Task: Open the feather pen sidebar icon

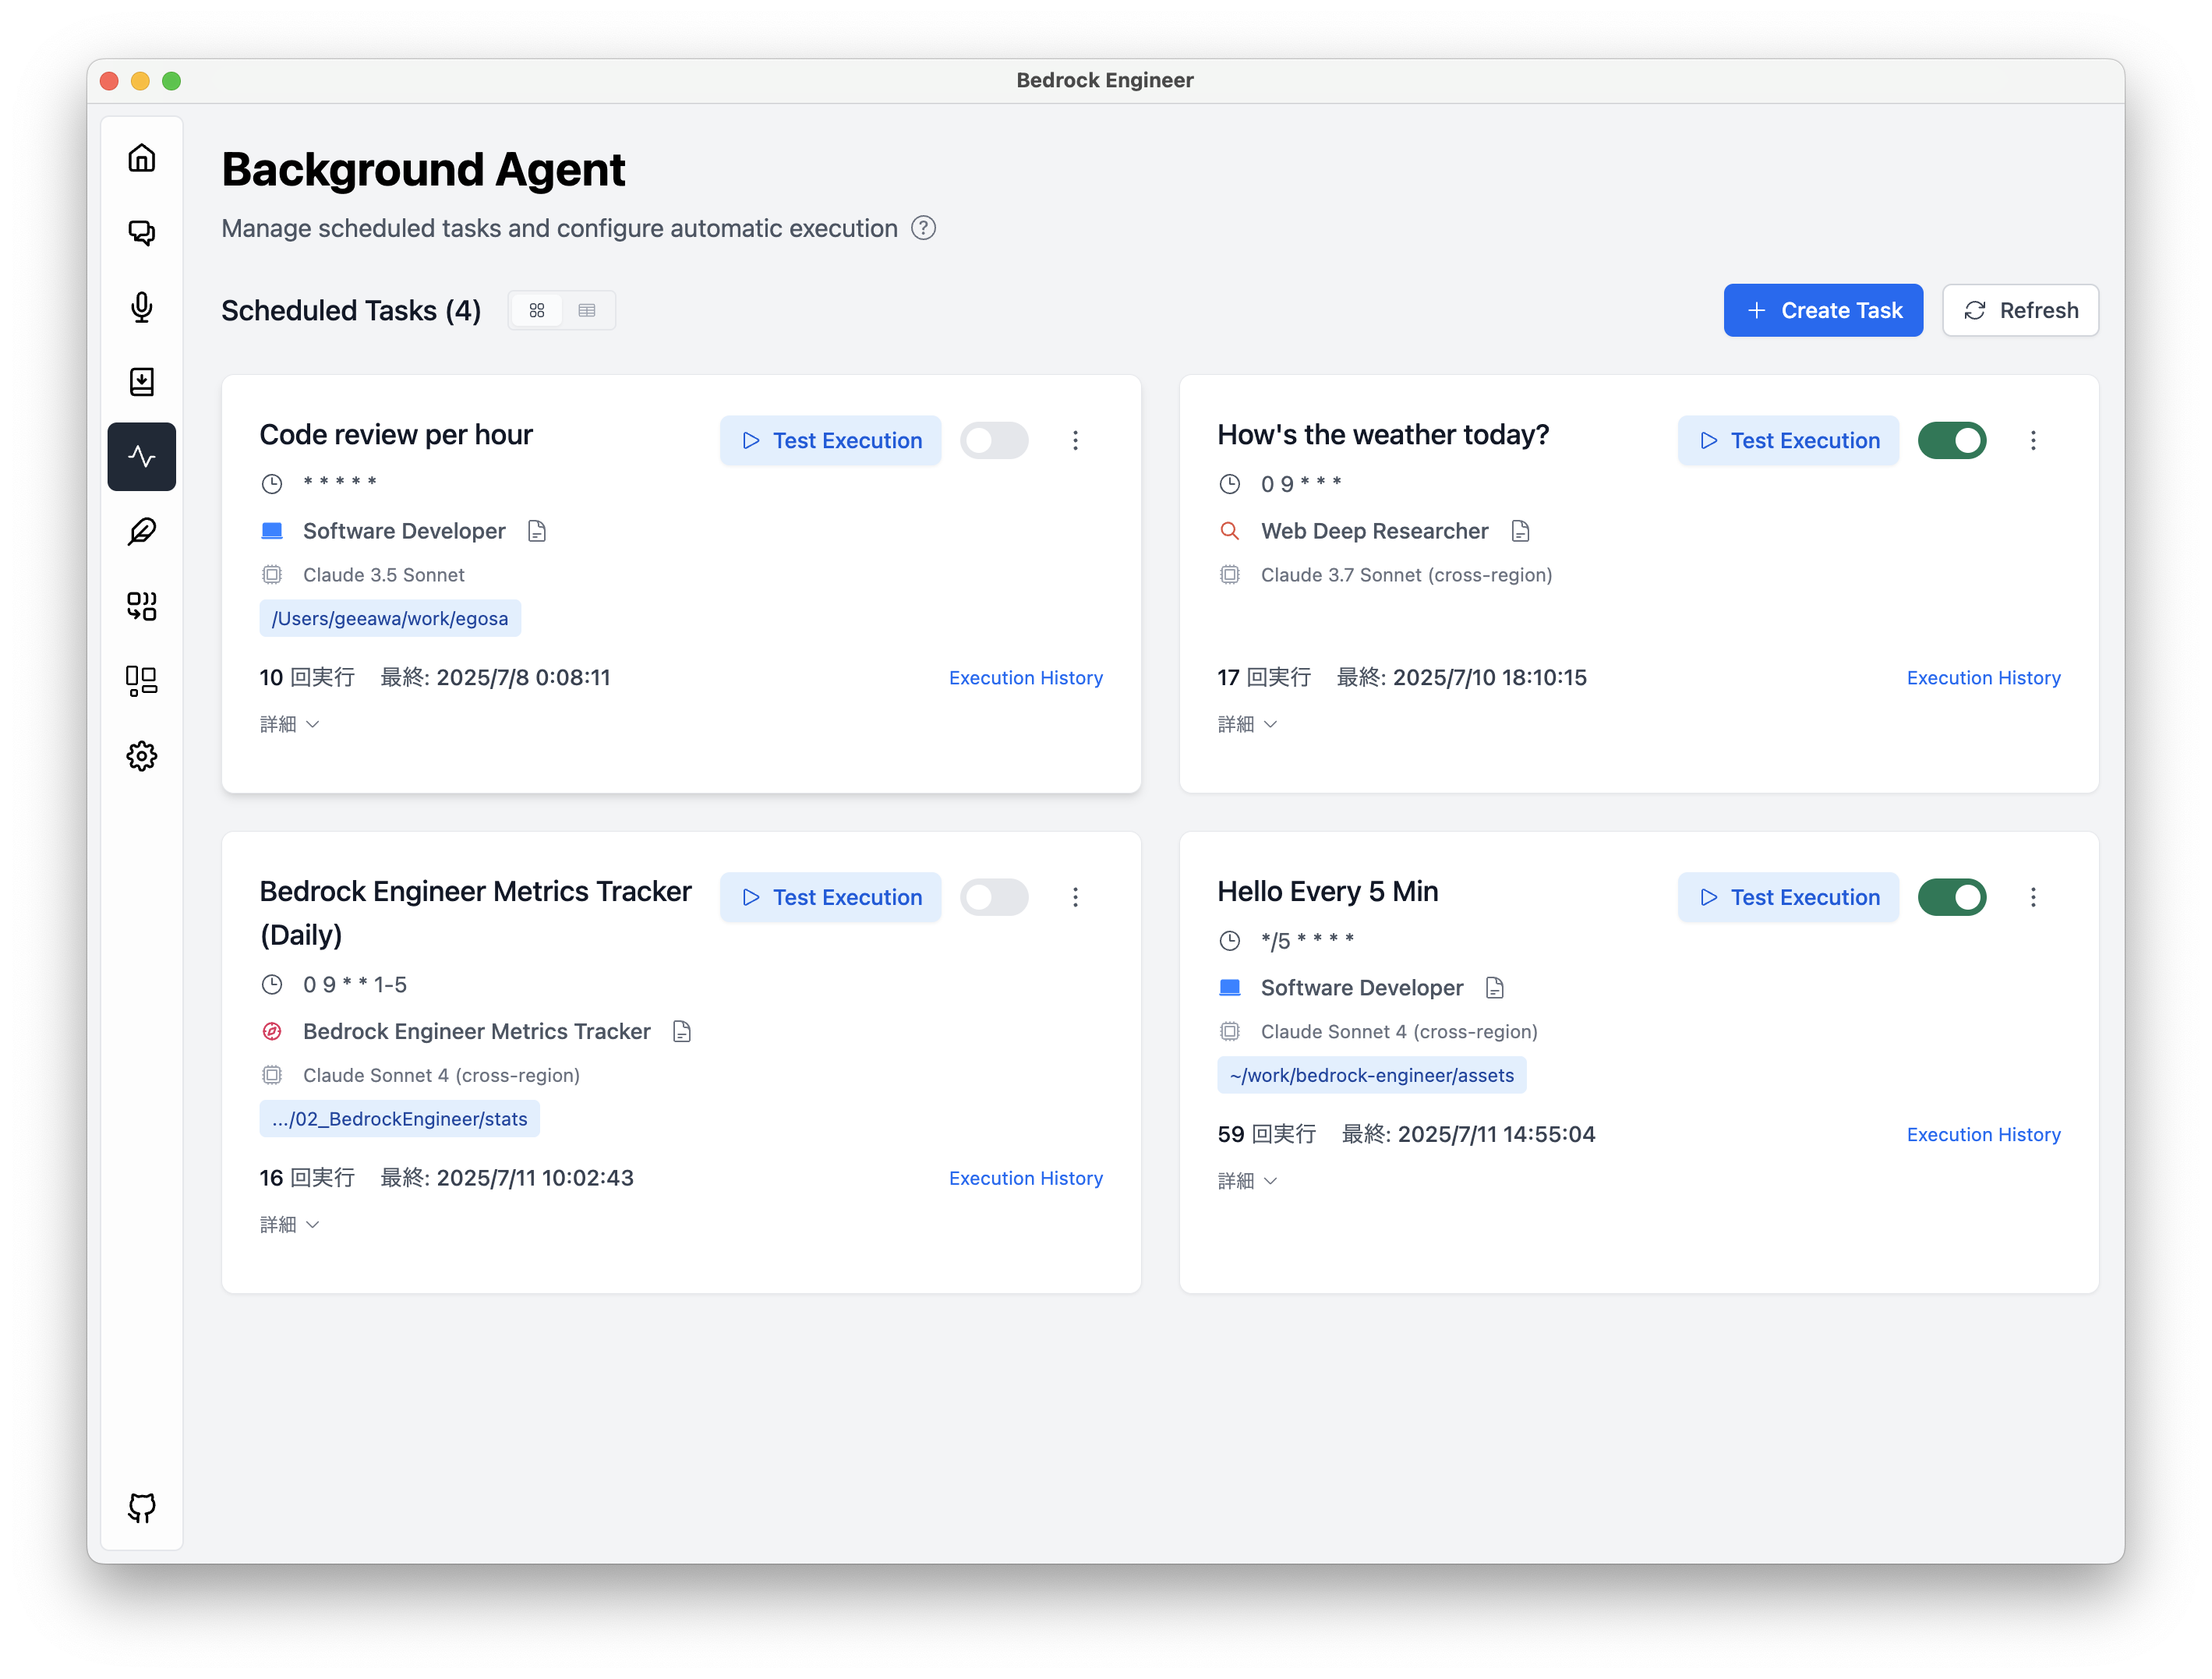Action: pos(141,531)
